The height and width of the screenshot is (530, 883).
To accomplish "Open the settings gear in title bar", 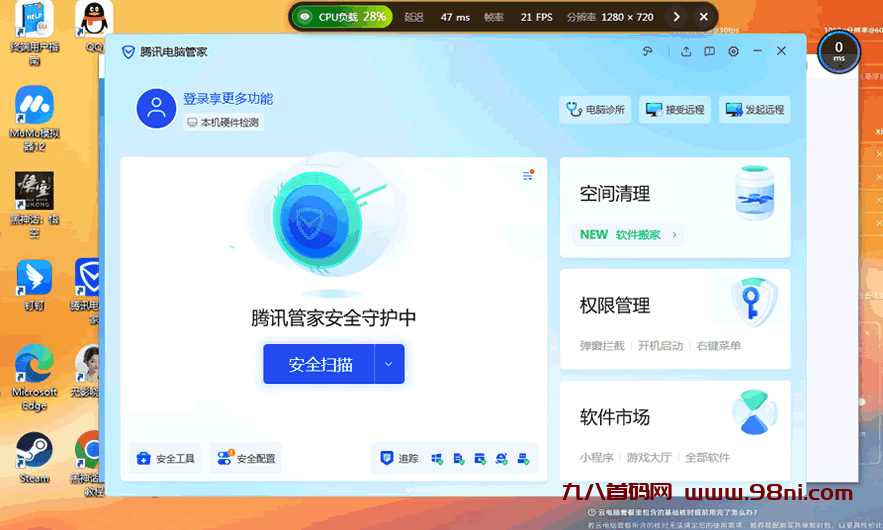I will point(734,52).
